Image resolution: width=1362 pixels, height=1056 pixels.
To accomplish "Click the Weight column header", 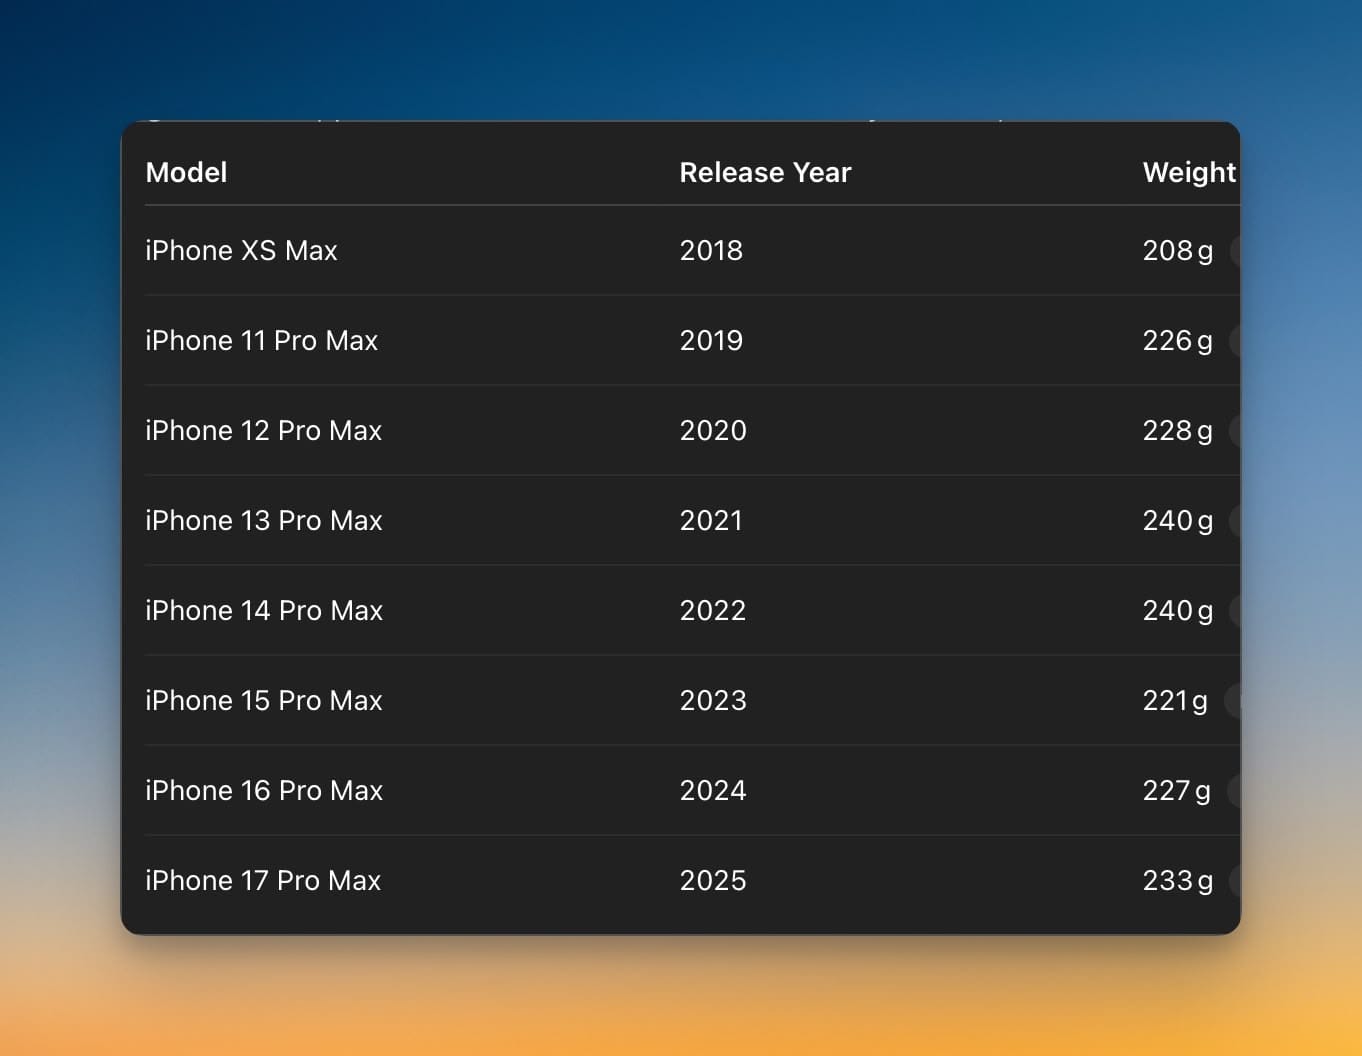I will [1189, 172].
